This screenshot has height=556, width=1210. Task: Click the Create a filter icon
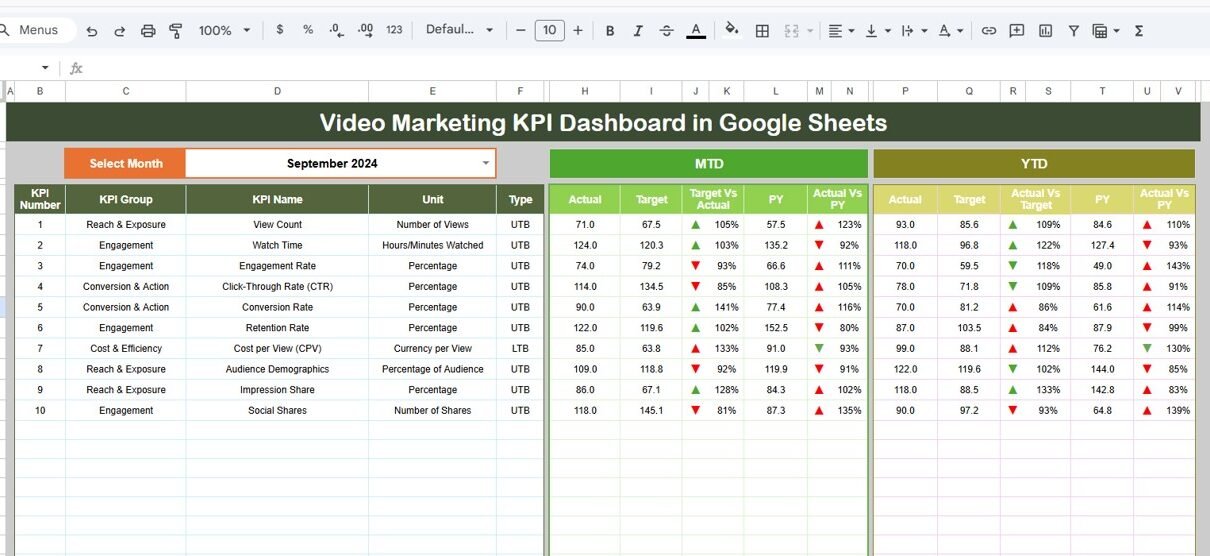pos(1073,31)
